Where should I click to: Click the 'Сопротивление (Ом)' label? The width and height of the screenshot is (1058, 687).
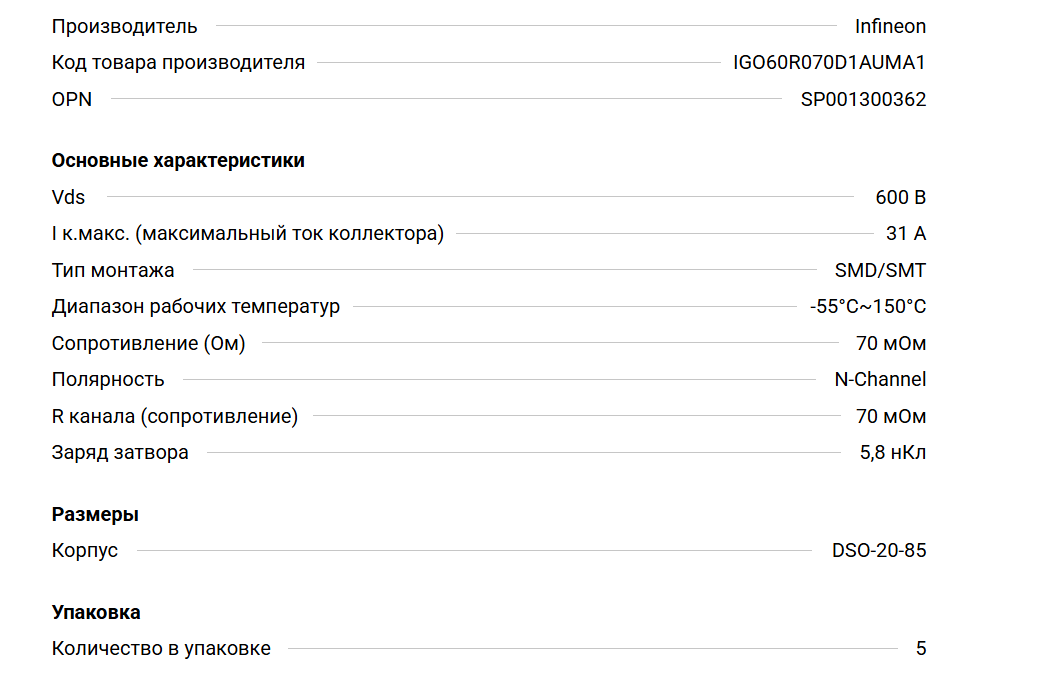148,344
